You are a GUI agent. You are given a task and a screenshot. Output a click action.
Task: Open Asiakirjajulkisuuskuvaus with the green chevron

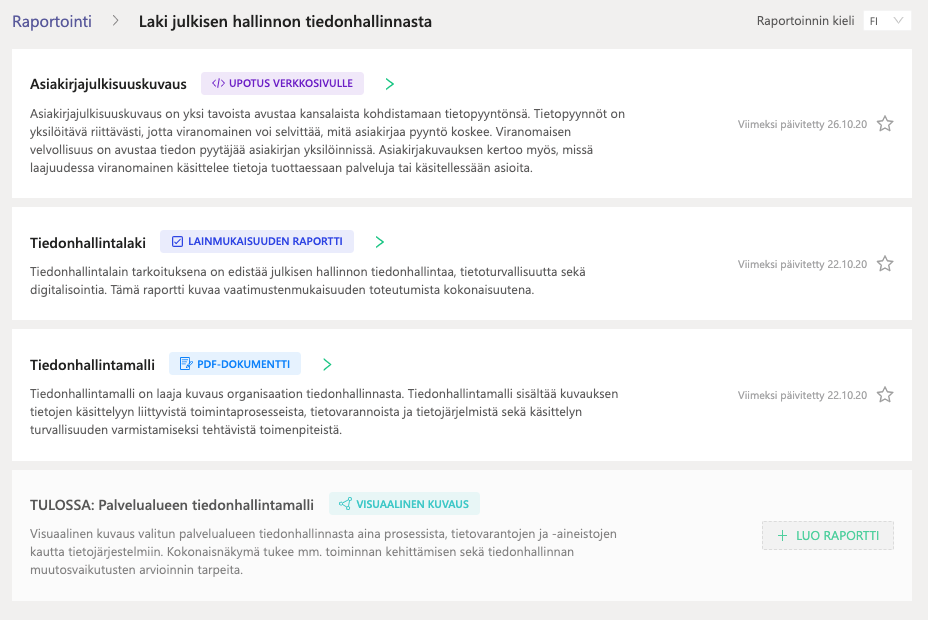[x=389, y=84]
